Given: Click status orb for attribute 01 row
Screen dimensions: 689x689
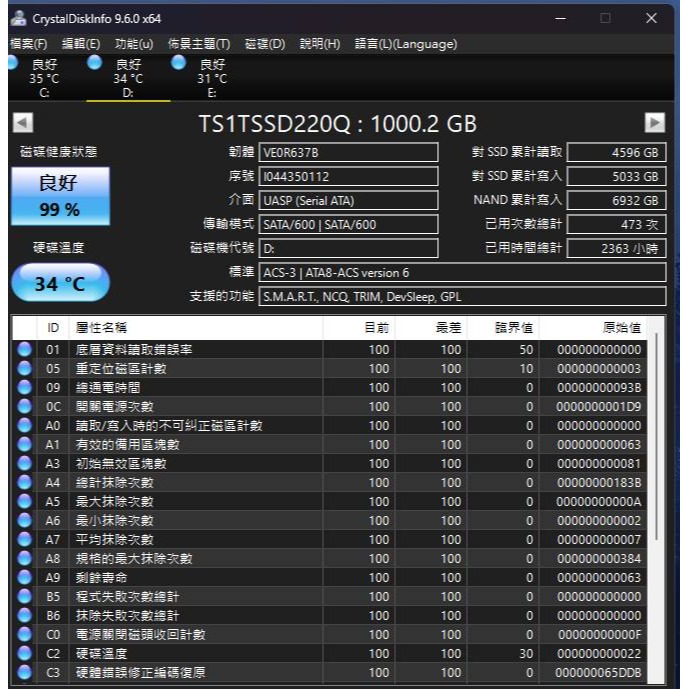Looking at the screenshot, I should 25,349.
